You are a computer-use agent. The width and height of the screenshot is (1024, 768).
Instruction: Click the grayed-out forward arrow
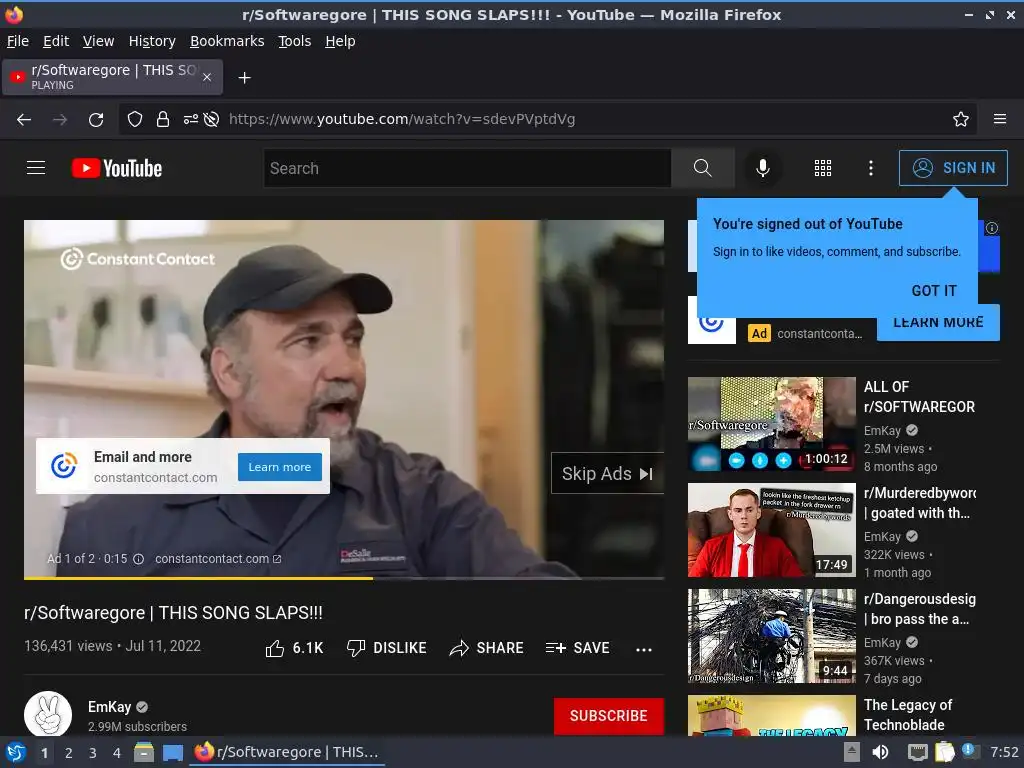pos(60,120)
